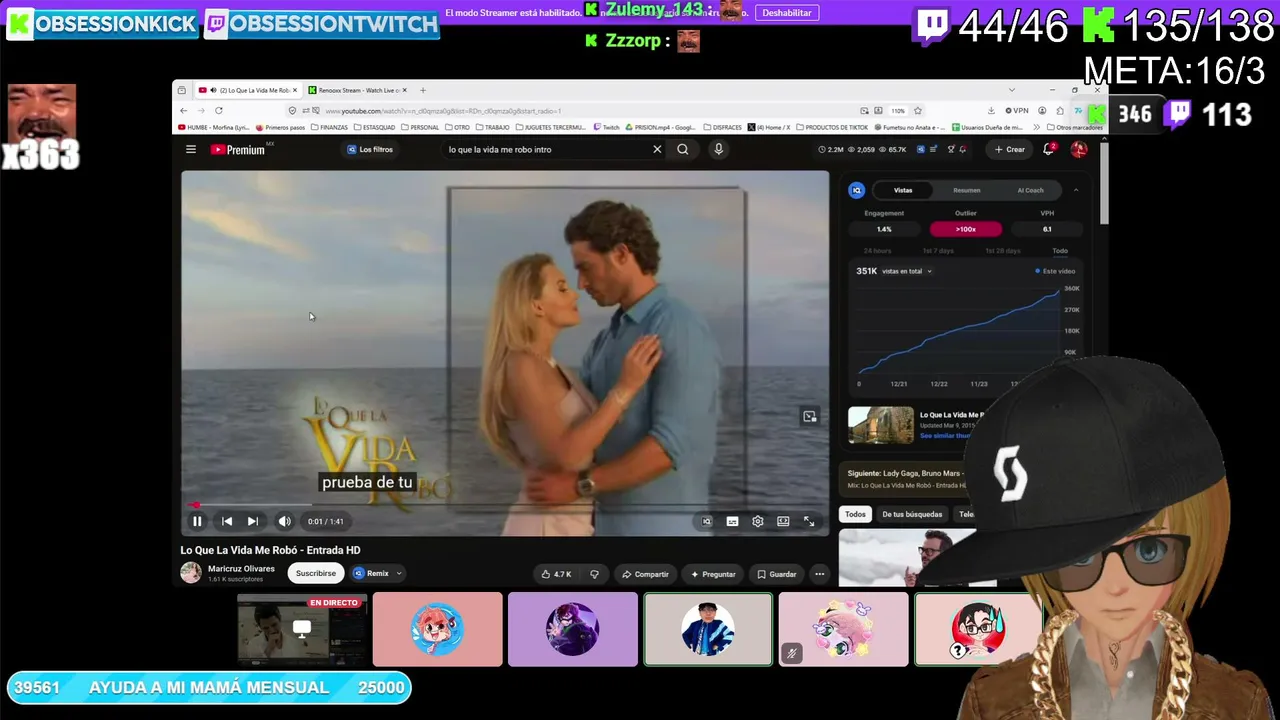The height and width of the screenshot is (720, 1280).
Task: Seek on the video progress bar
Action: [505, 505]
